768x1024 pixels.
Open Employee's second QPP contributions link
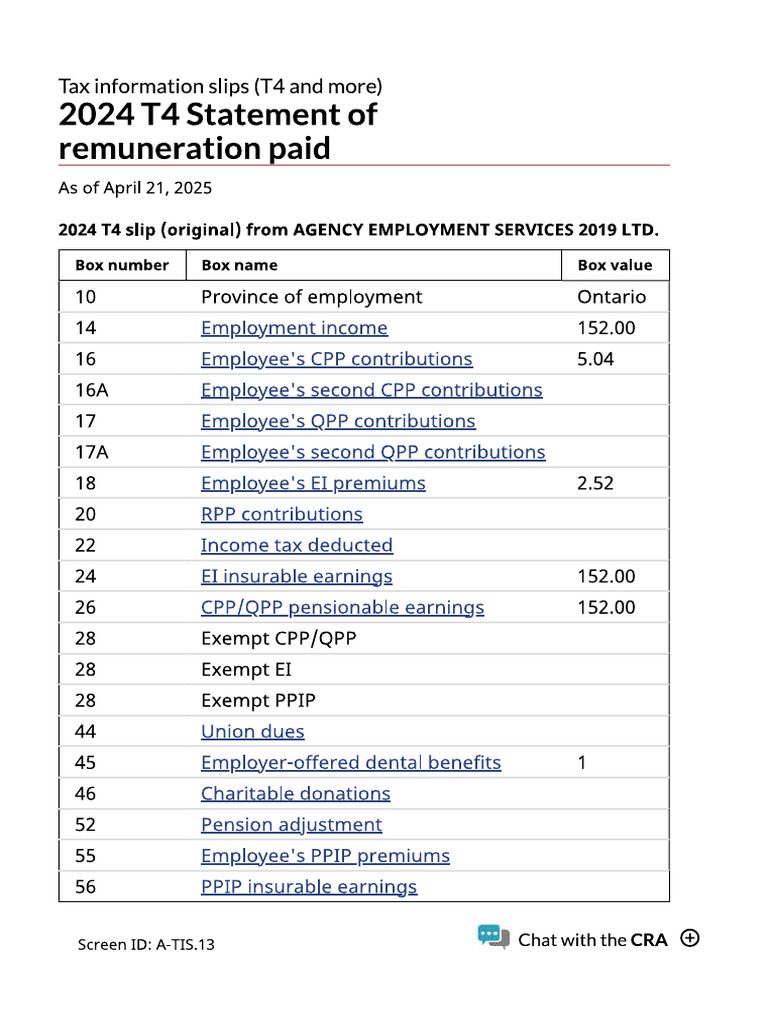pos(373,452)
